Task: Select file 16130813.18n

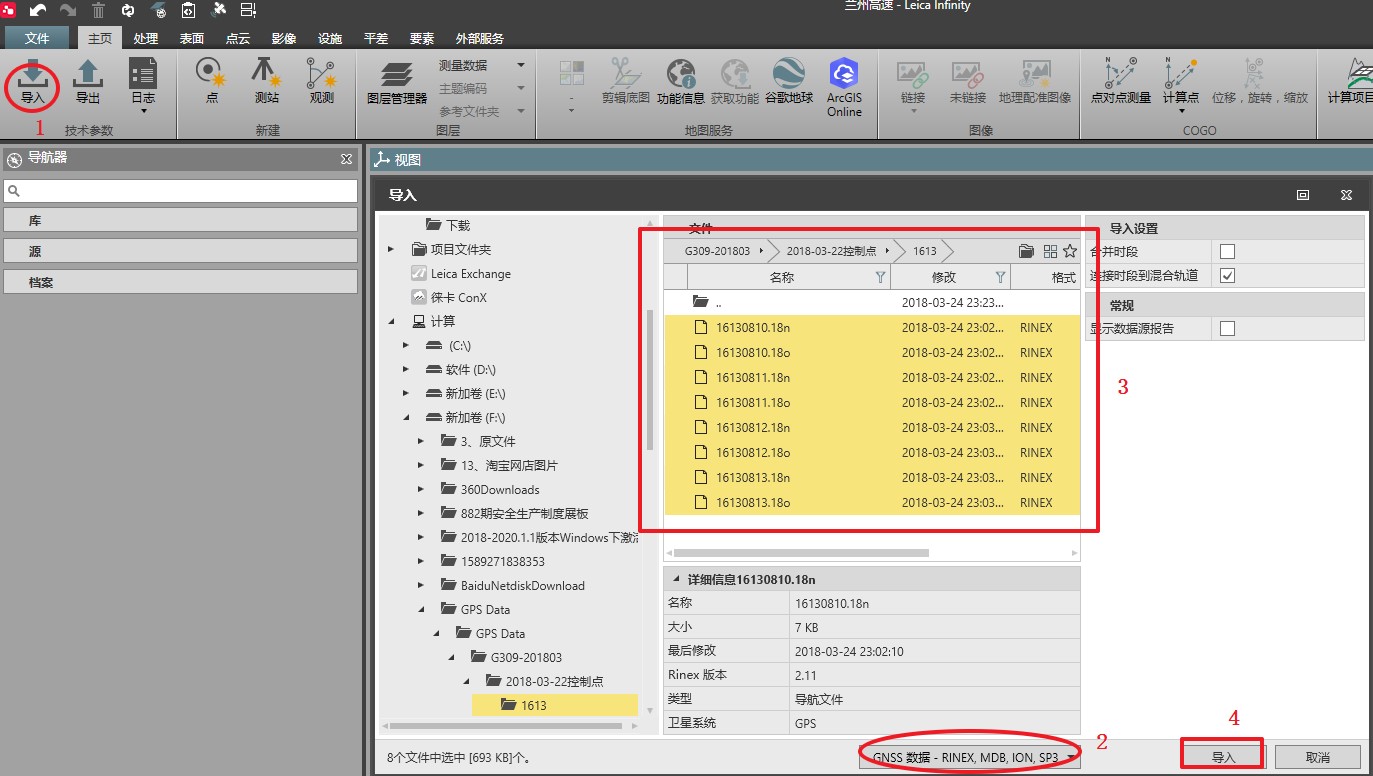Action: tap(872, 477)
